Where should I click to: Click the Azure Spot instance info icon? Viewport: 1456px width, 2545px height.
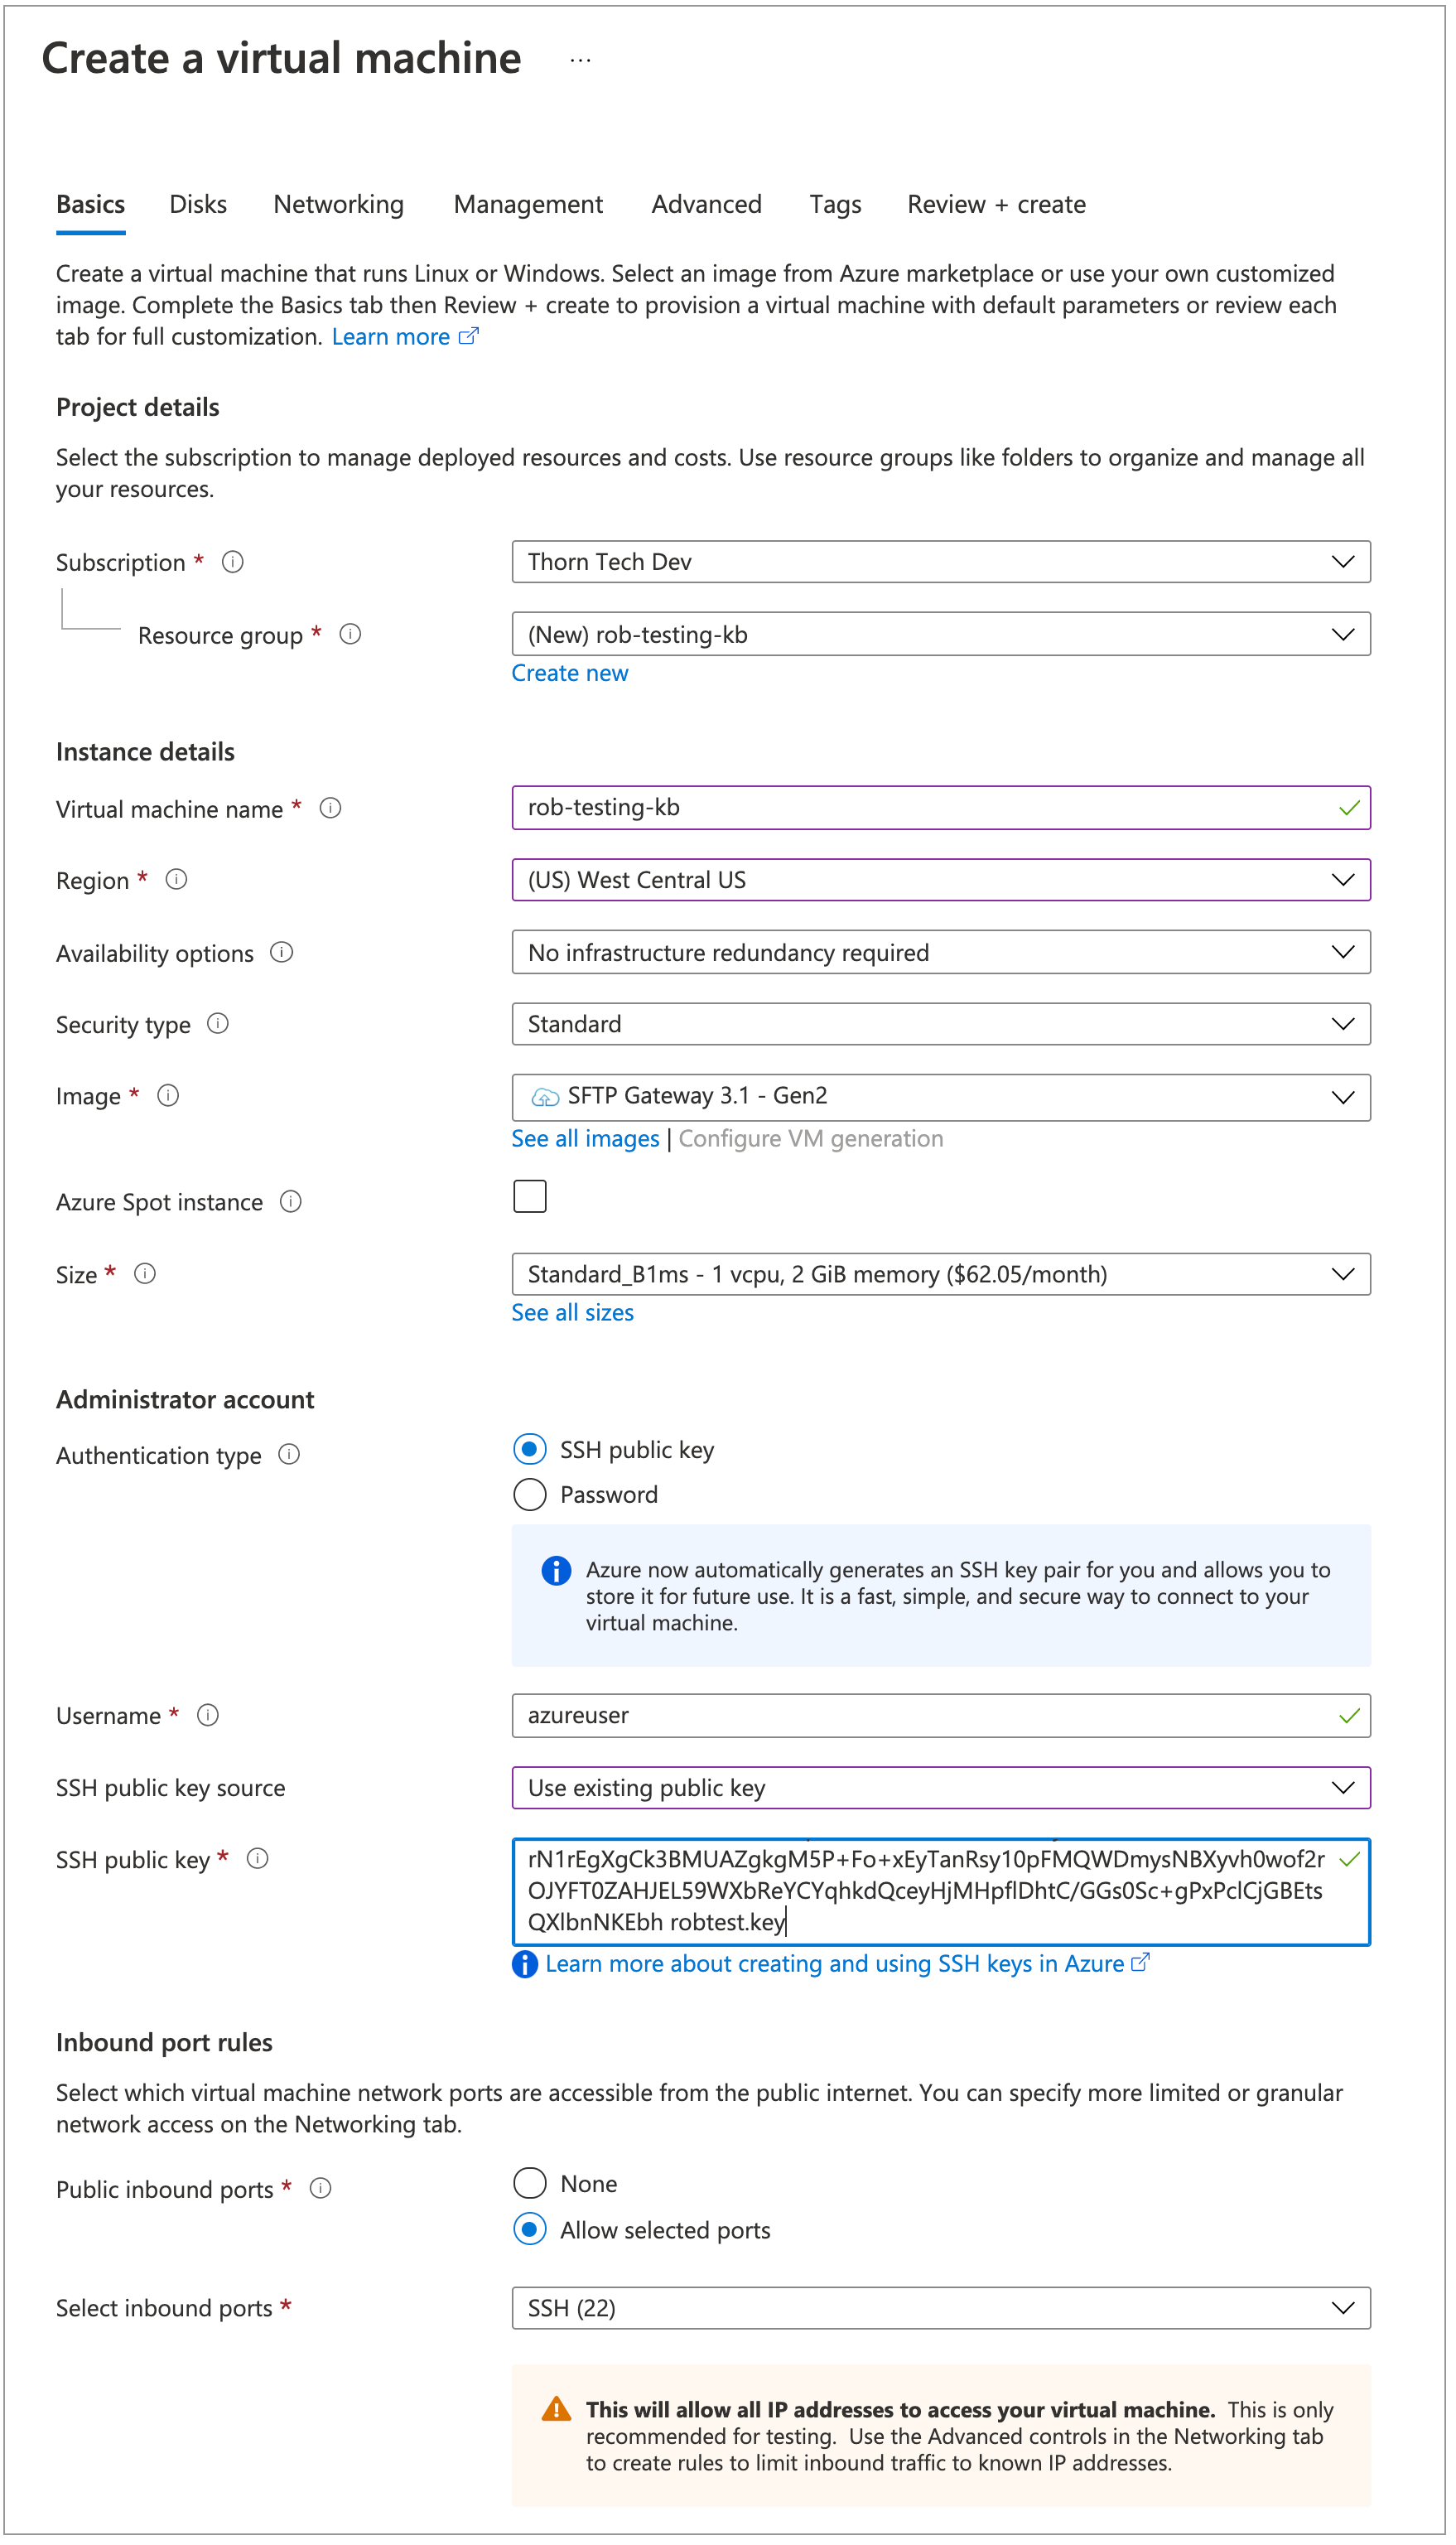click(x=291, y=1202)
